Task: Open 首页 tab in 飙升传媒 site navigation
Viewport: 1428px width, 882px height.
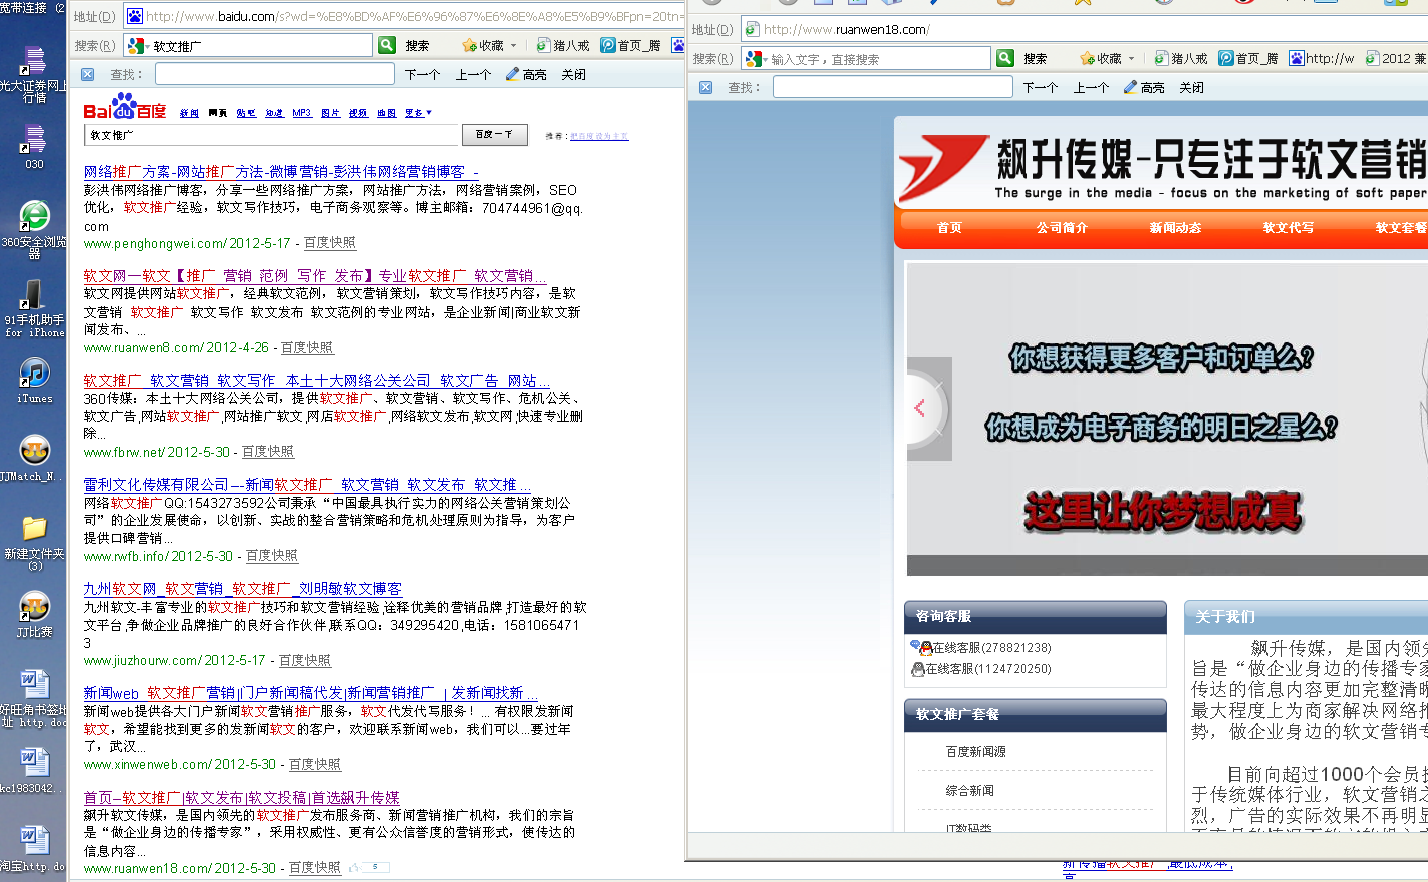Action: [x=949, y=228]
